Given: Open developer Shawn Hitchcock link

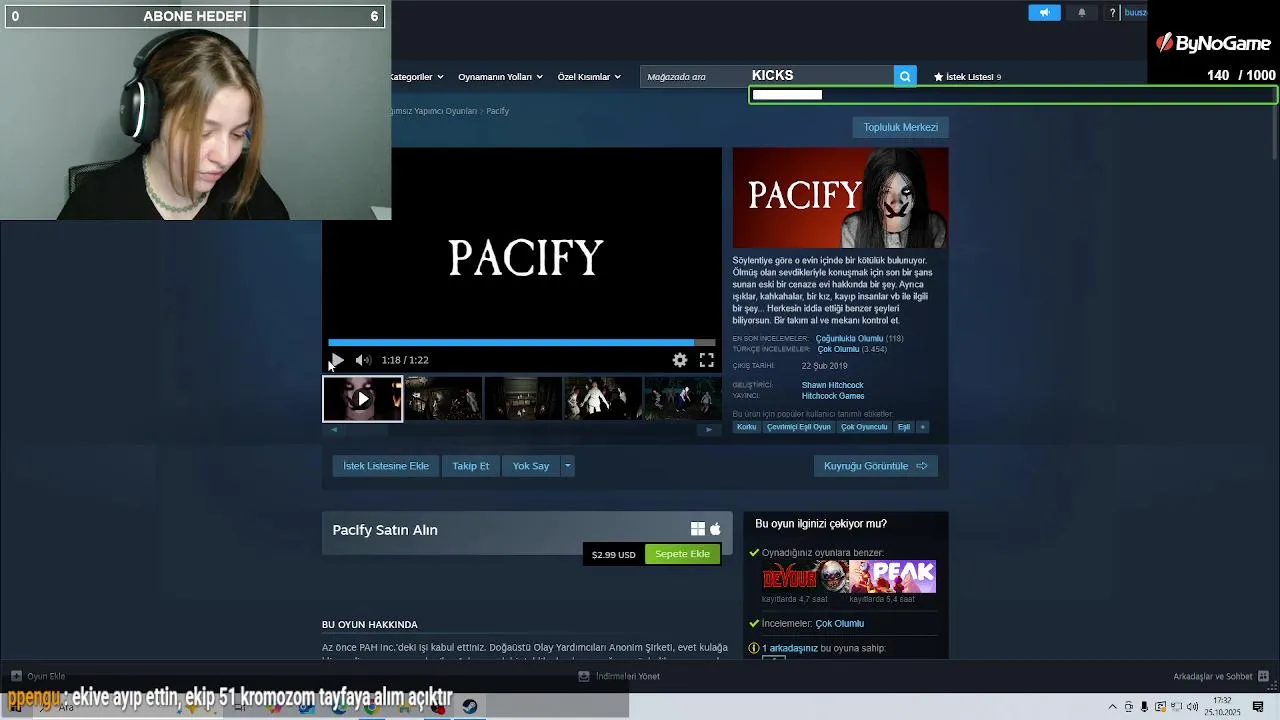Looking at the screenshot, I should pos(832,385).
